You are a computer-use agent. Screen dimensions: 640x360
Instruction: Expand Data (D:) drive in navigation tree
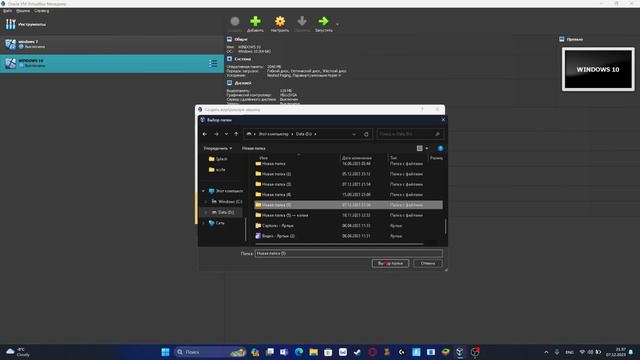click(x=206, y=212)
